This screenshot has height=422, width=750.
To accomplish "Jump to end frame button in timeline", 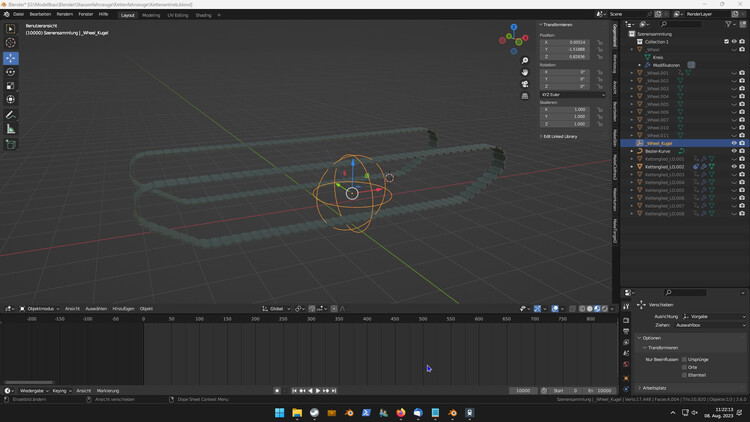I will pyautogui.click(x=334, y=391).
